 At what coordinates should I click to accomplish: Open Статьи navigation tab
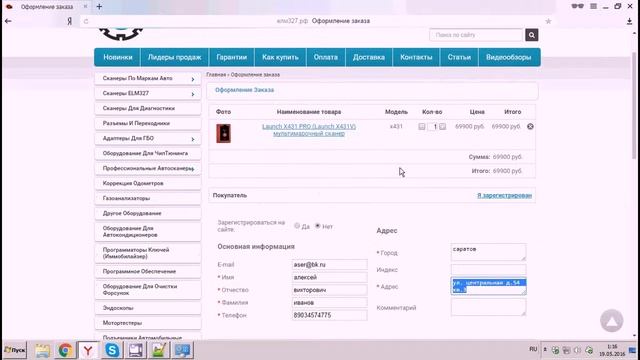[459, 57]
